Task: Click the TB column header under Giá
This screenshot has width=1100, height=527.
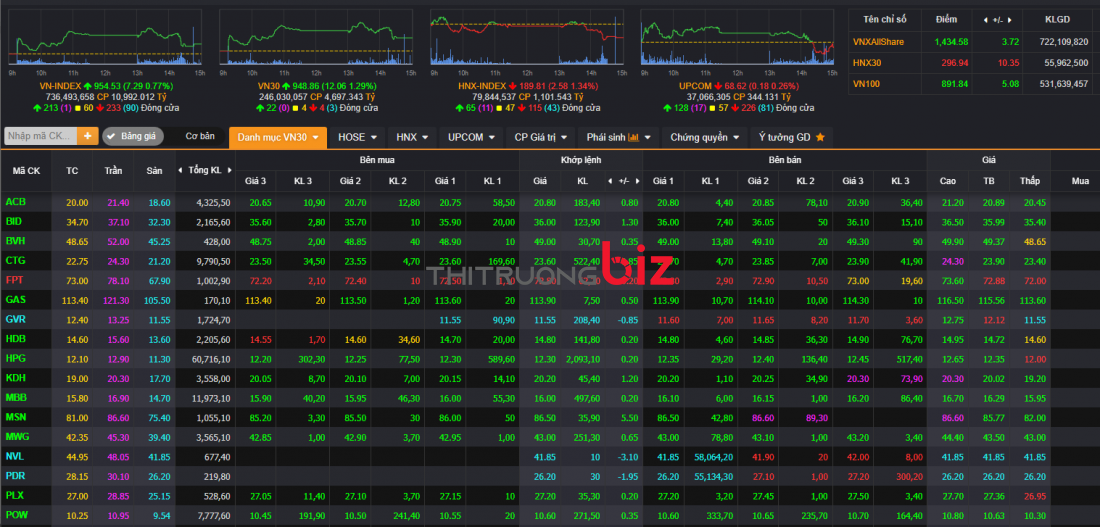Action: (x=988, y=182)
